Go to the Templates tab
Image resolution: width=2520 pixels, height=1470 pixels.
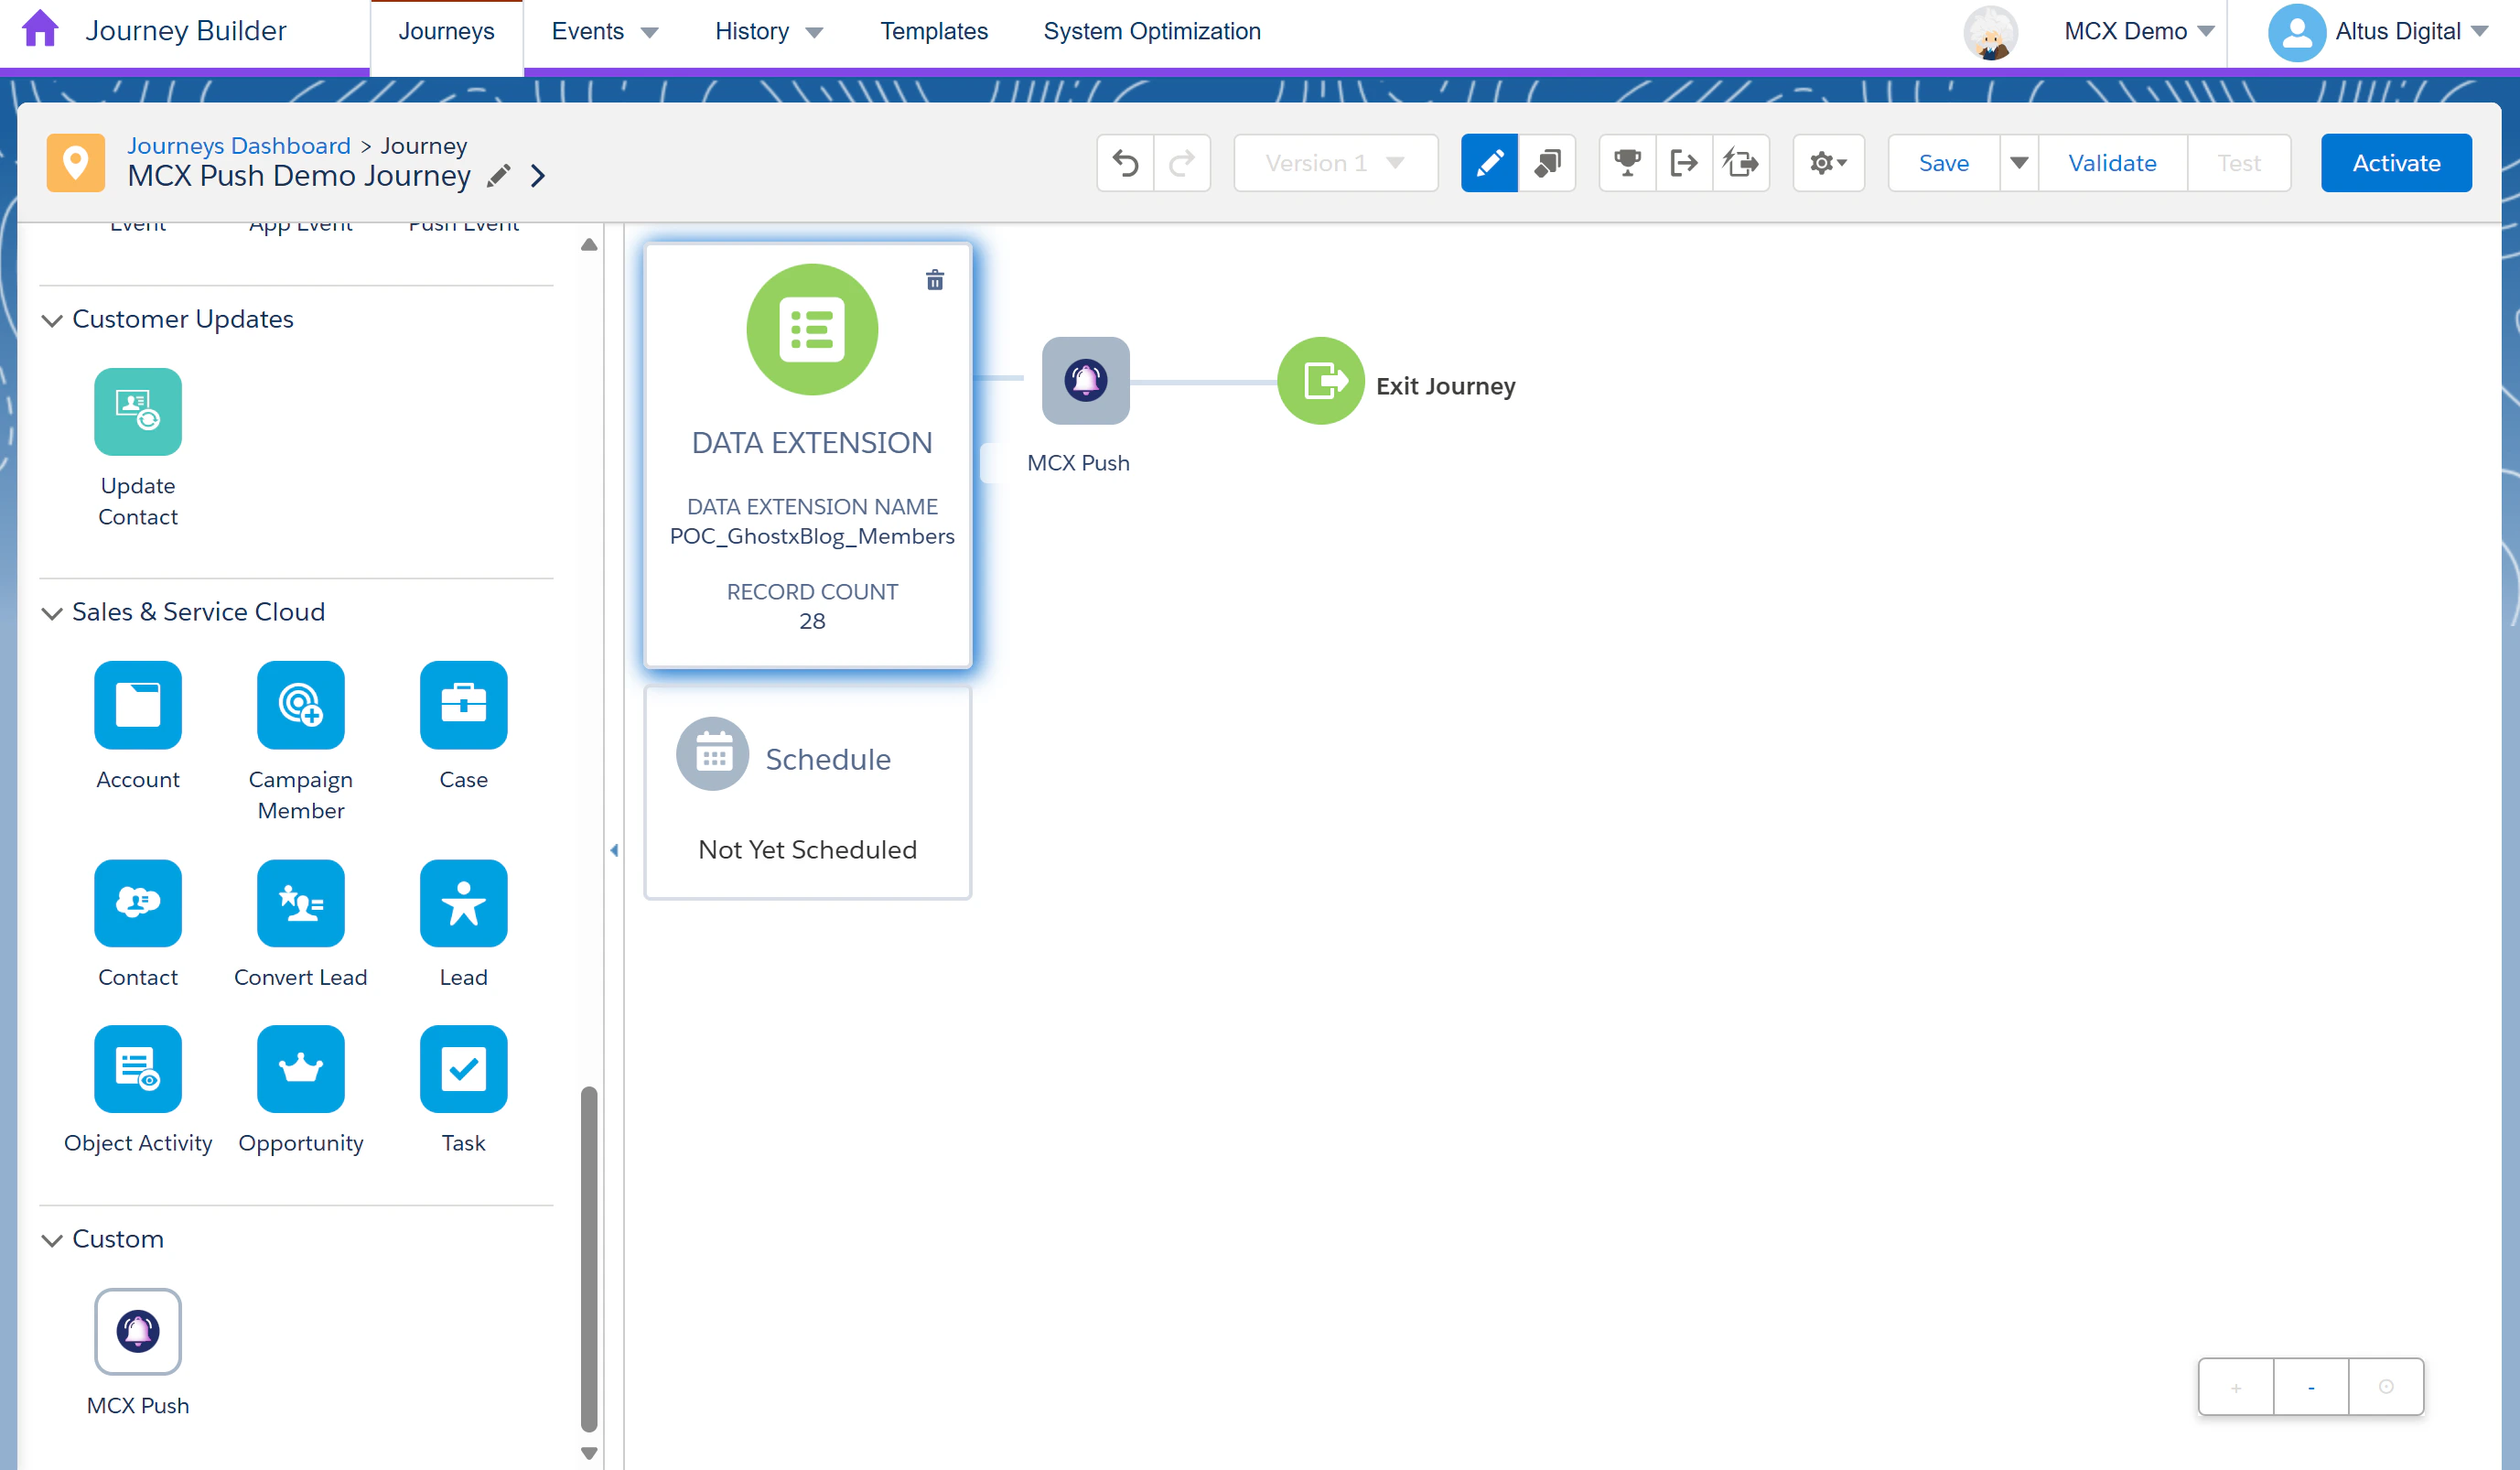[933, 32]
